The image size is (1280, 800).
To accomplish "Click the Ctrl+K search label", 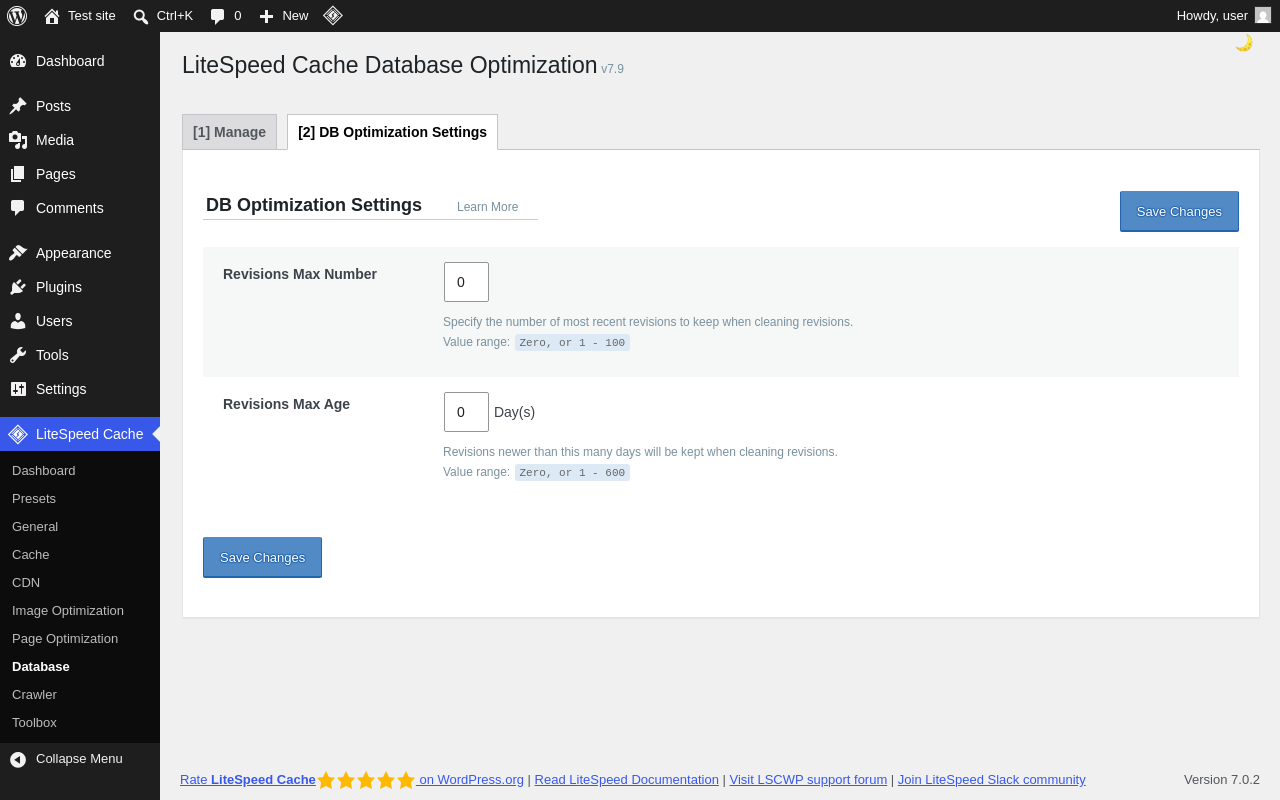I will pyautogui.click(x=175, y=16).
